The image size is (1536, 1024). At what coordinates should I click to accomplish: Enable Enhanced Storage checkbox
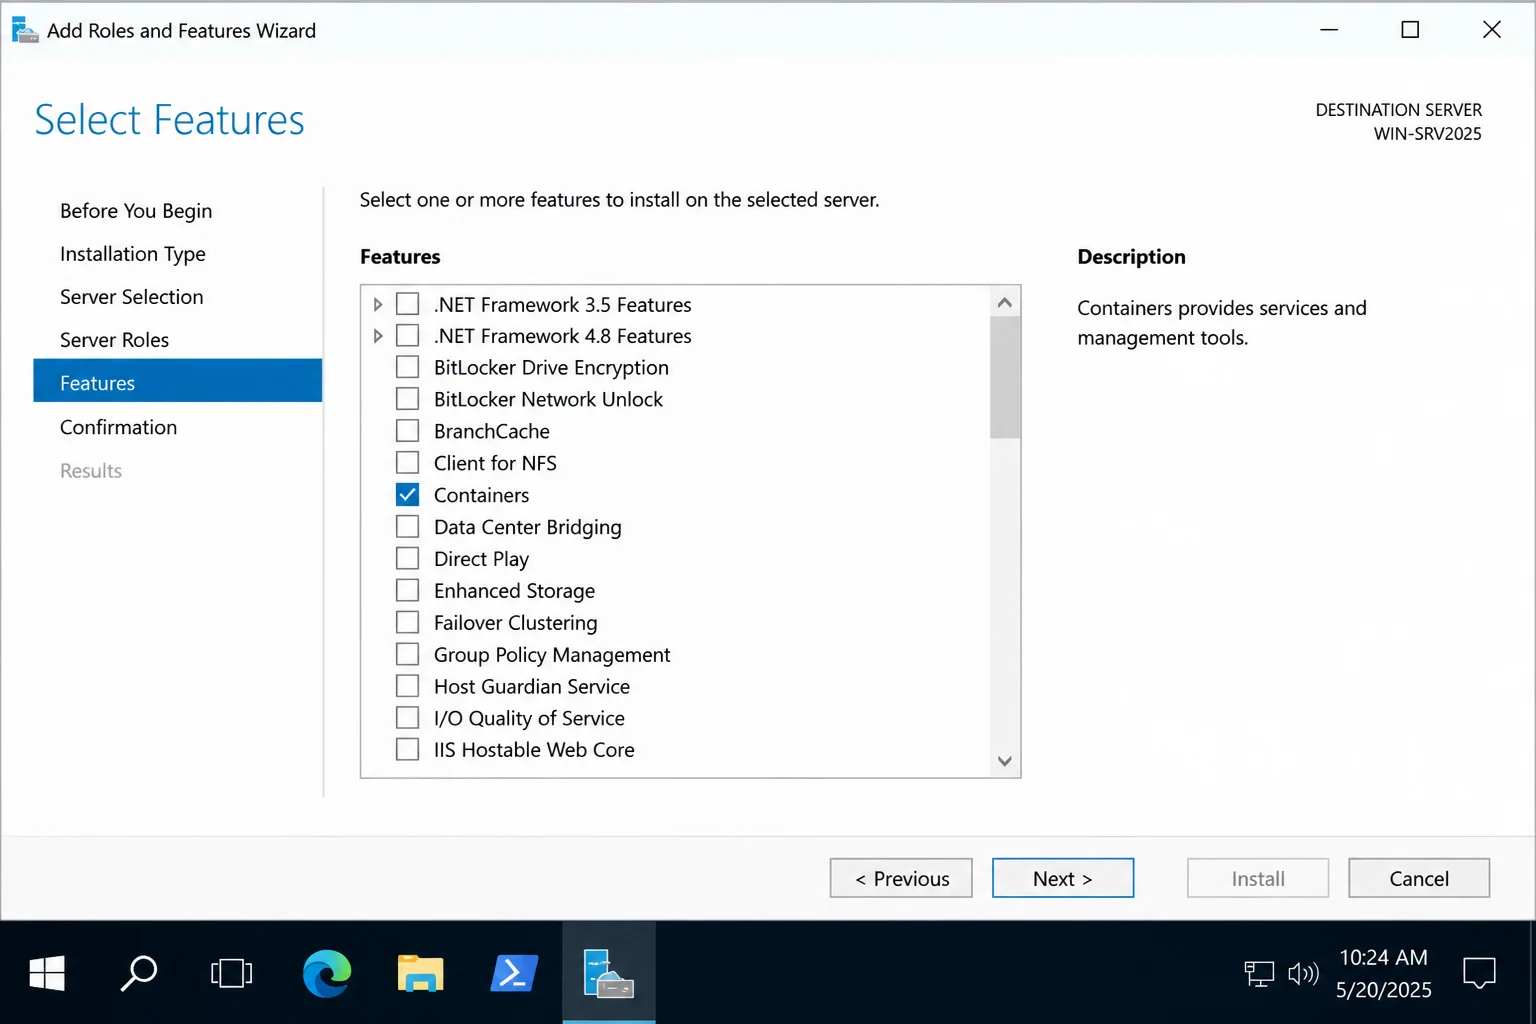[x=407, y=591]
